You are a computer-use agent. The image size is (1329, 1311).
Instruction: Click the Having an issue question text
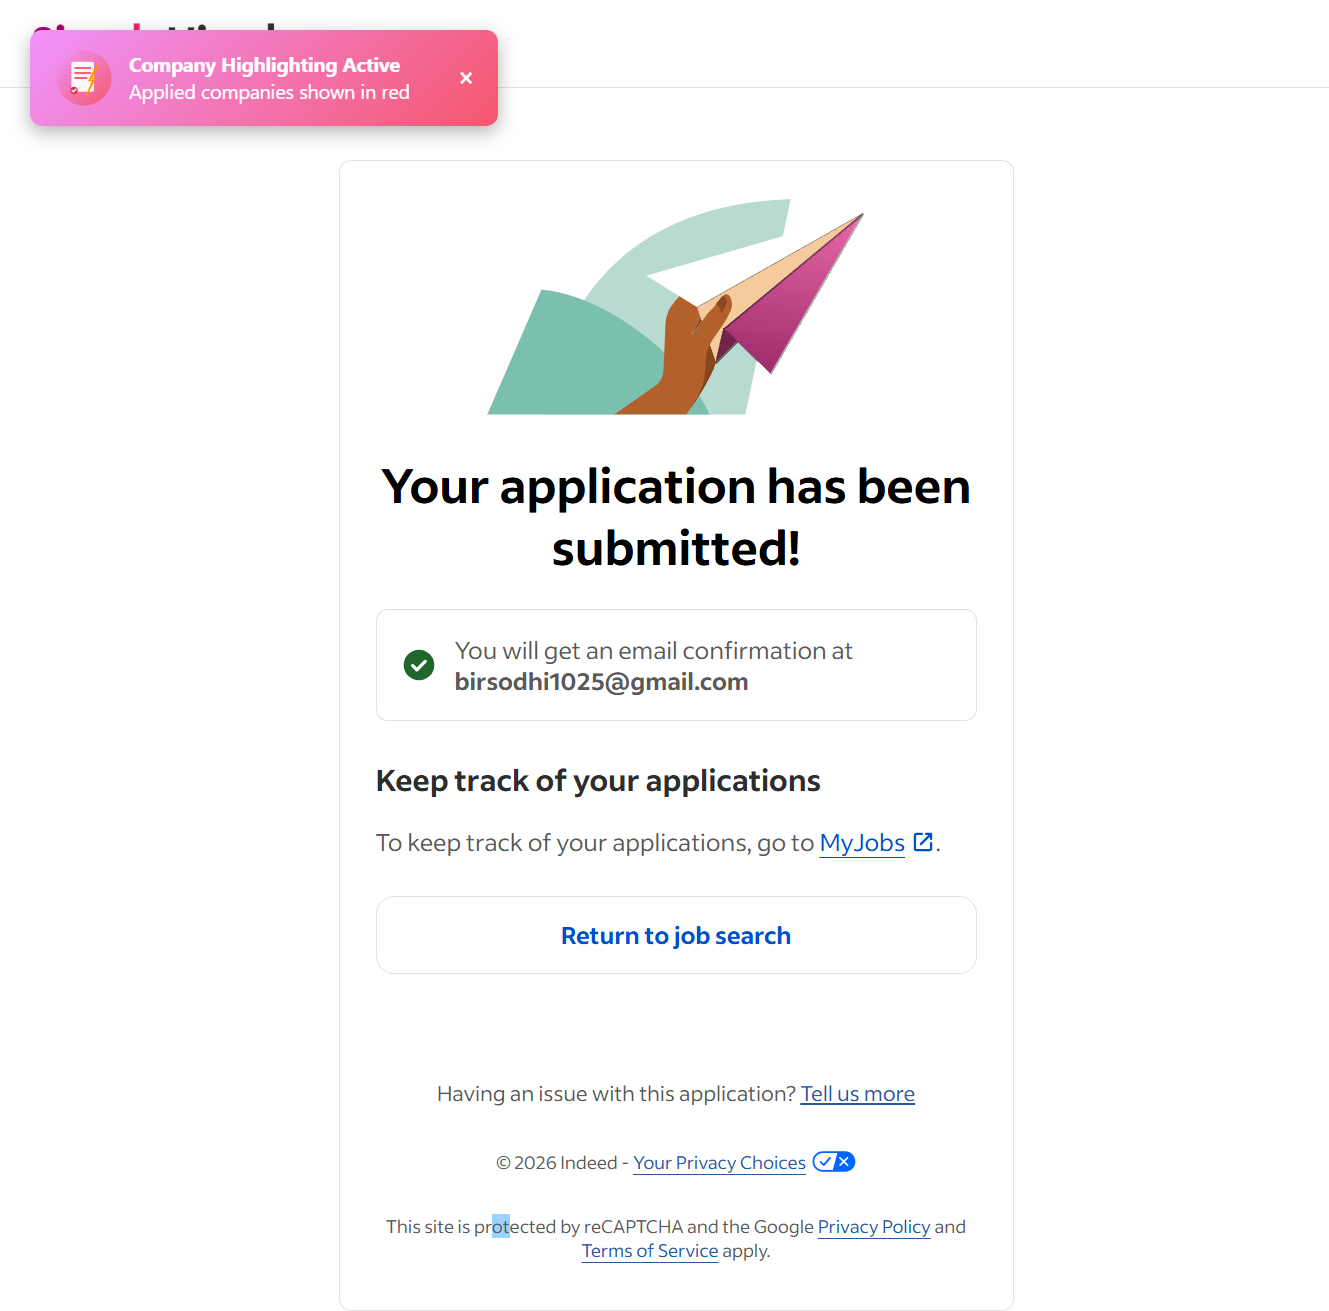616,1094
